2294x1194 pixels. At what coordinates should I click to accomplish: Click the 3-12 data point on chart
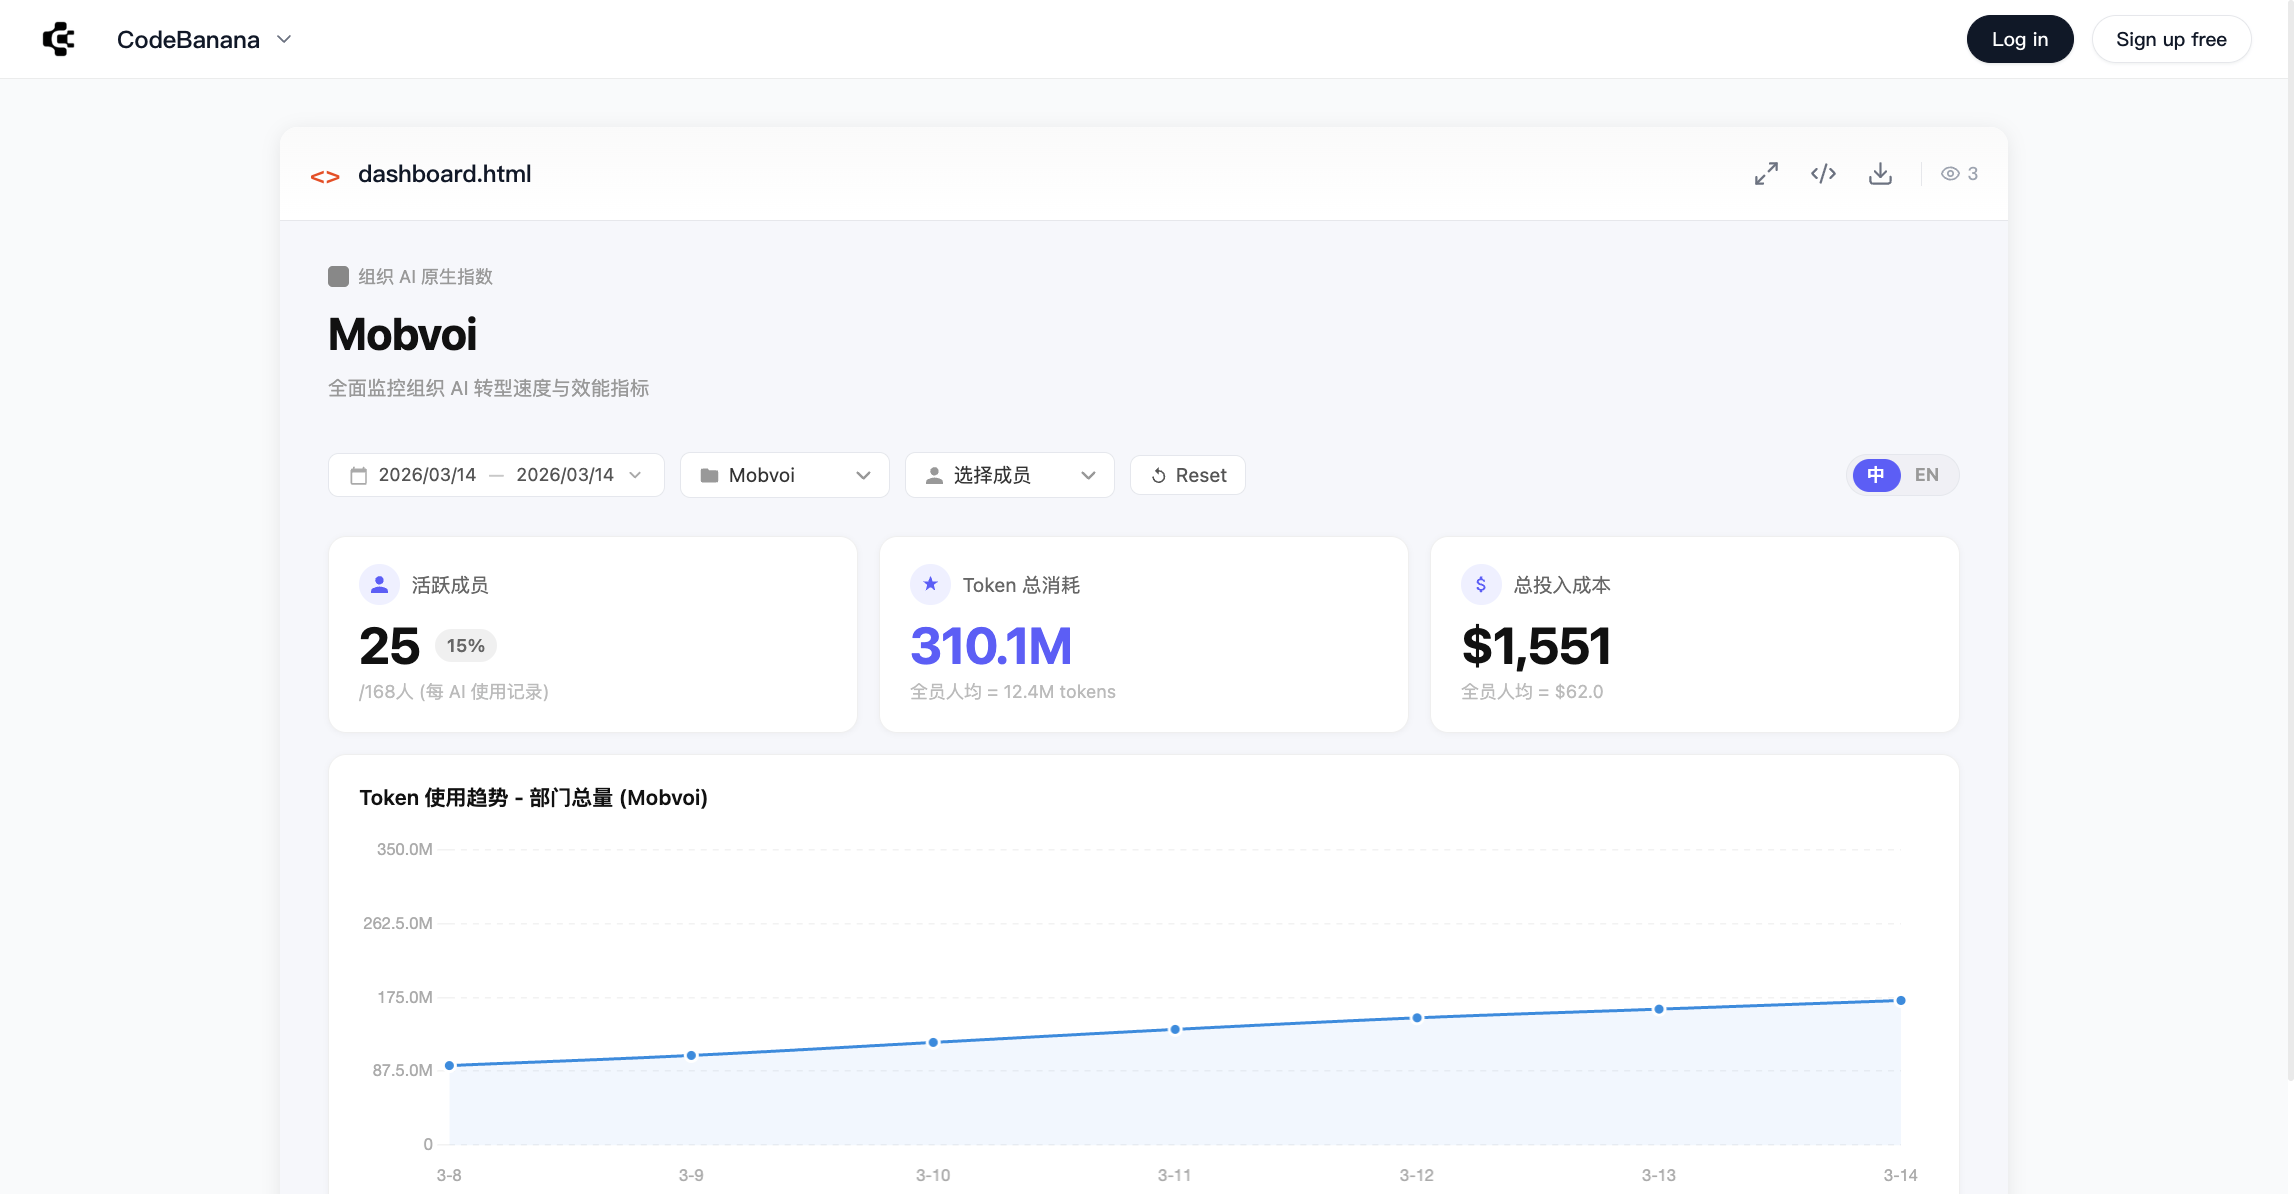coord(1417,1018)
